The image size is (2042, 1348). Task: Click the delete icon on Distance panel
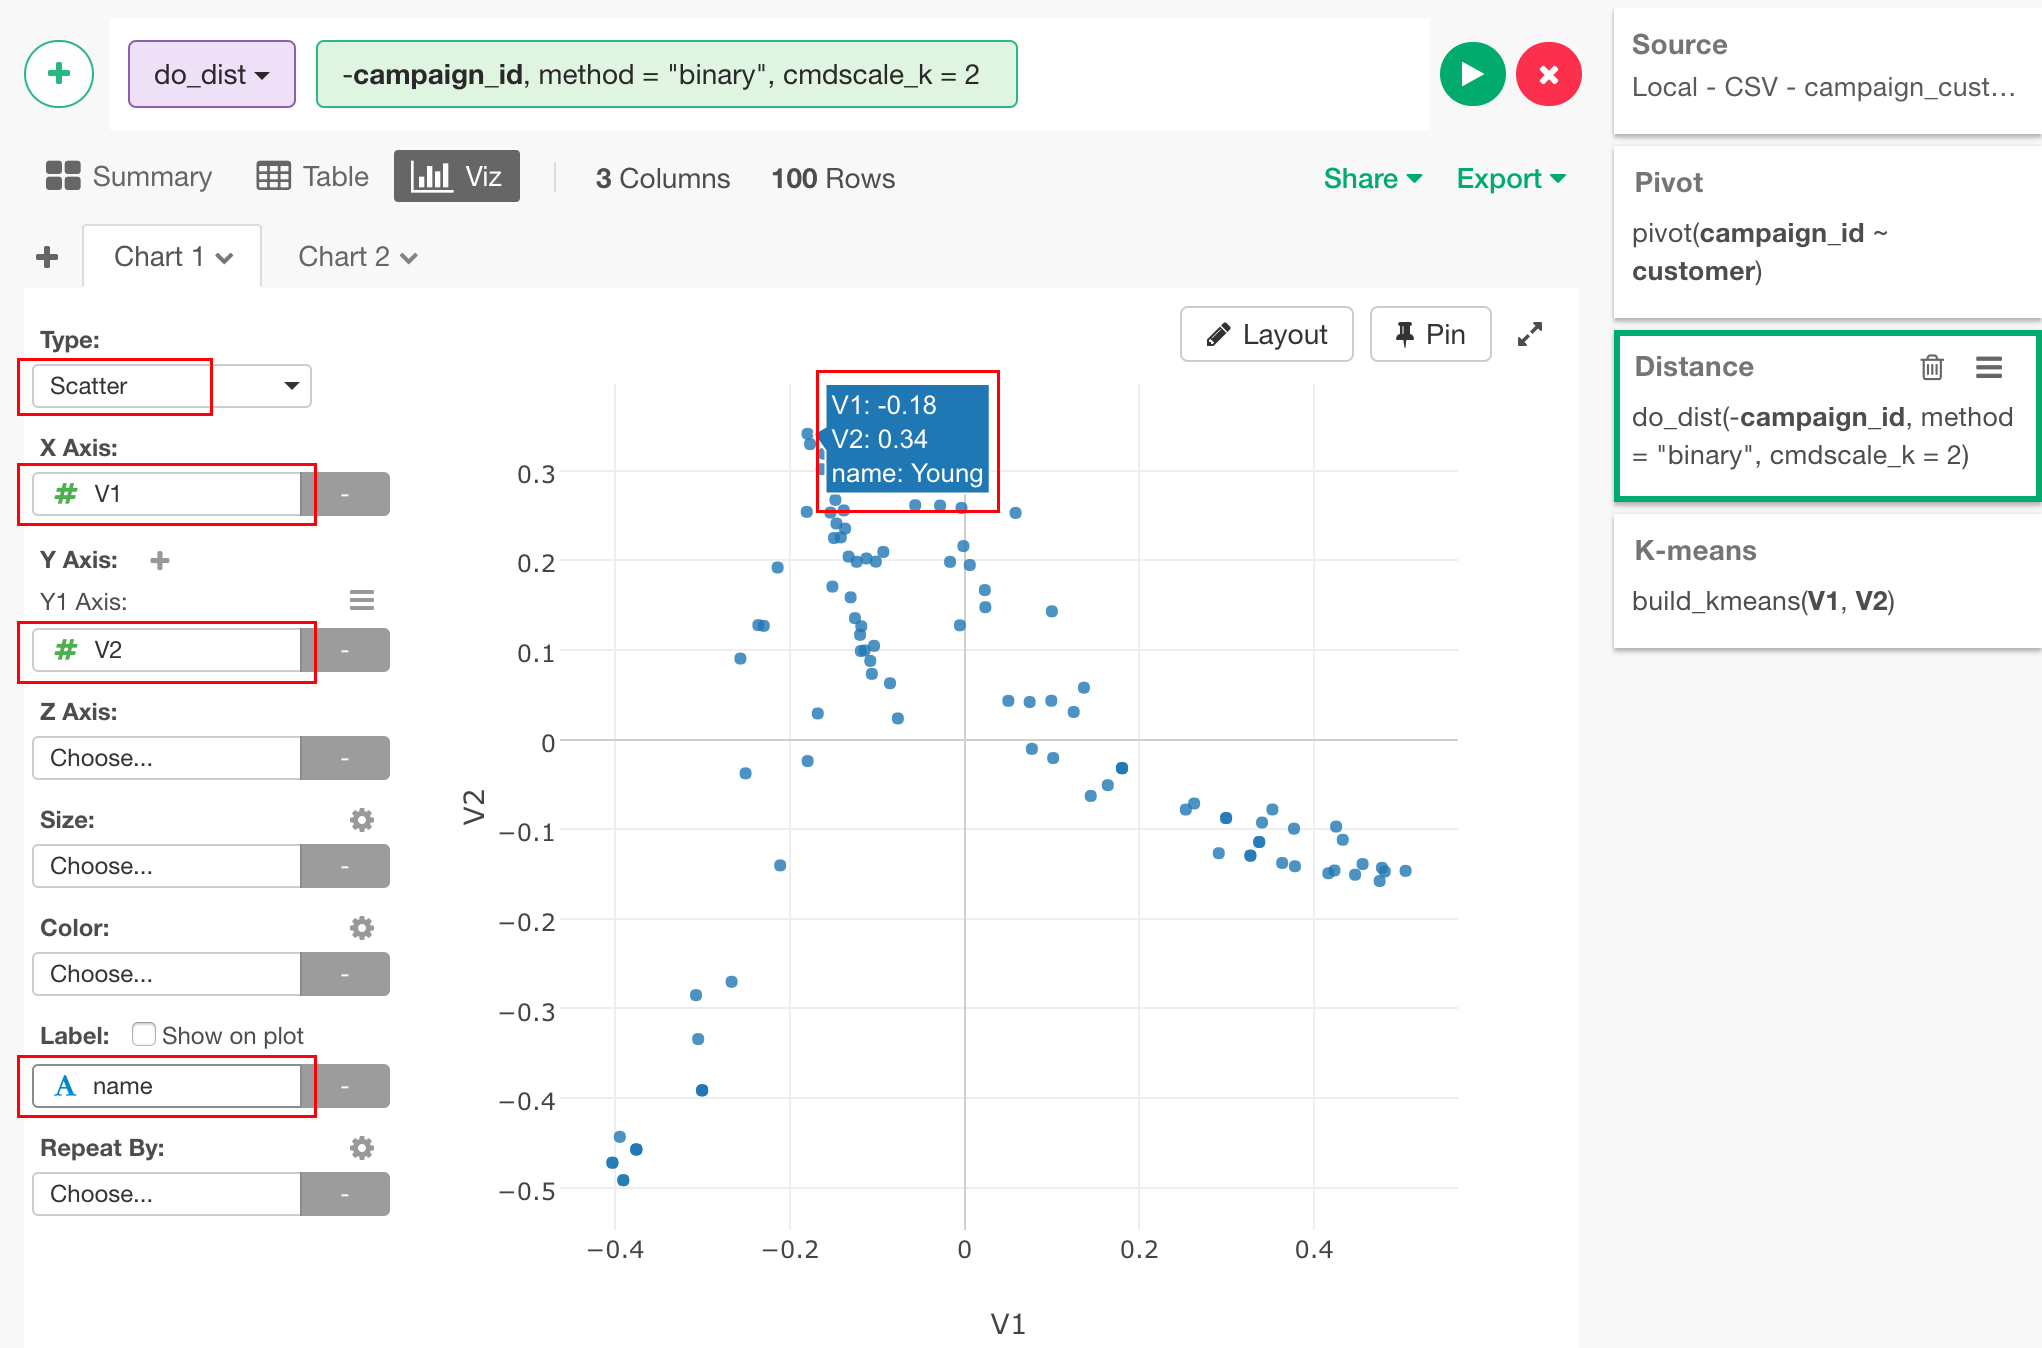pyautogui.click(x=1929, y=367)
